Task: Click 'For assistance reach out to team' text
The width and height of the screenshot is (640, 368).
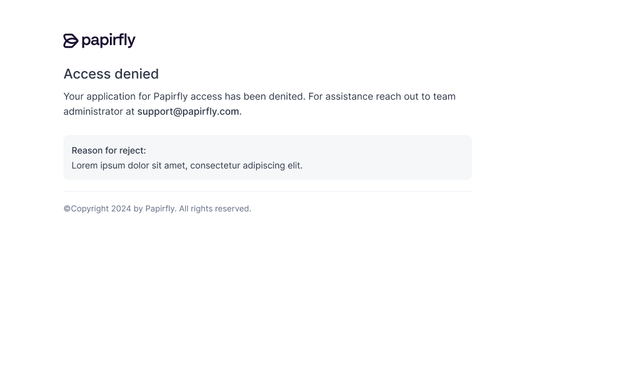Action: pyautogui.click(x=382, y=97)
